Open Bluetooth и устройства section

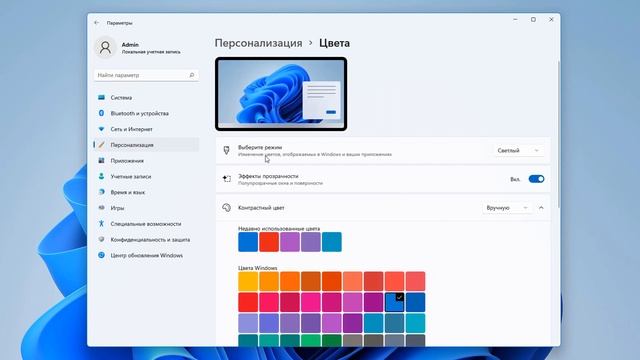147,113
